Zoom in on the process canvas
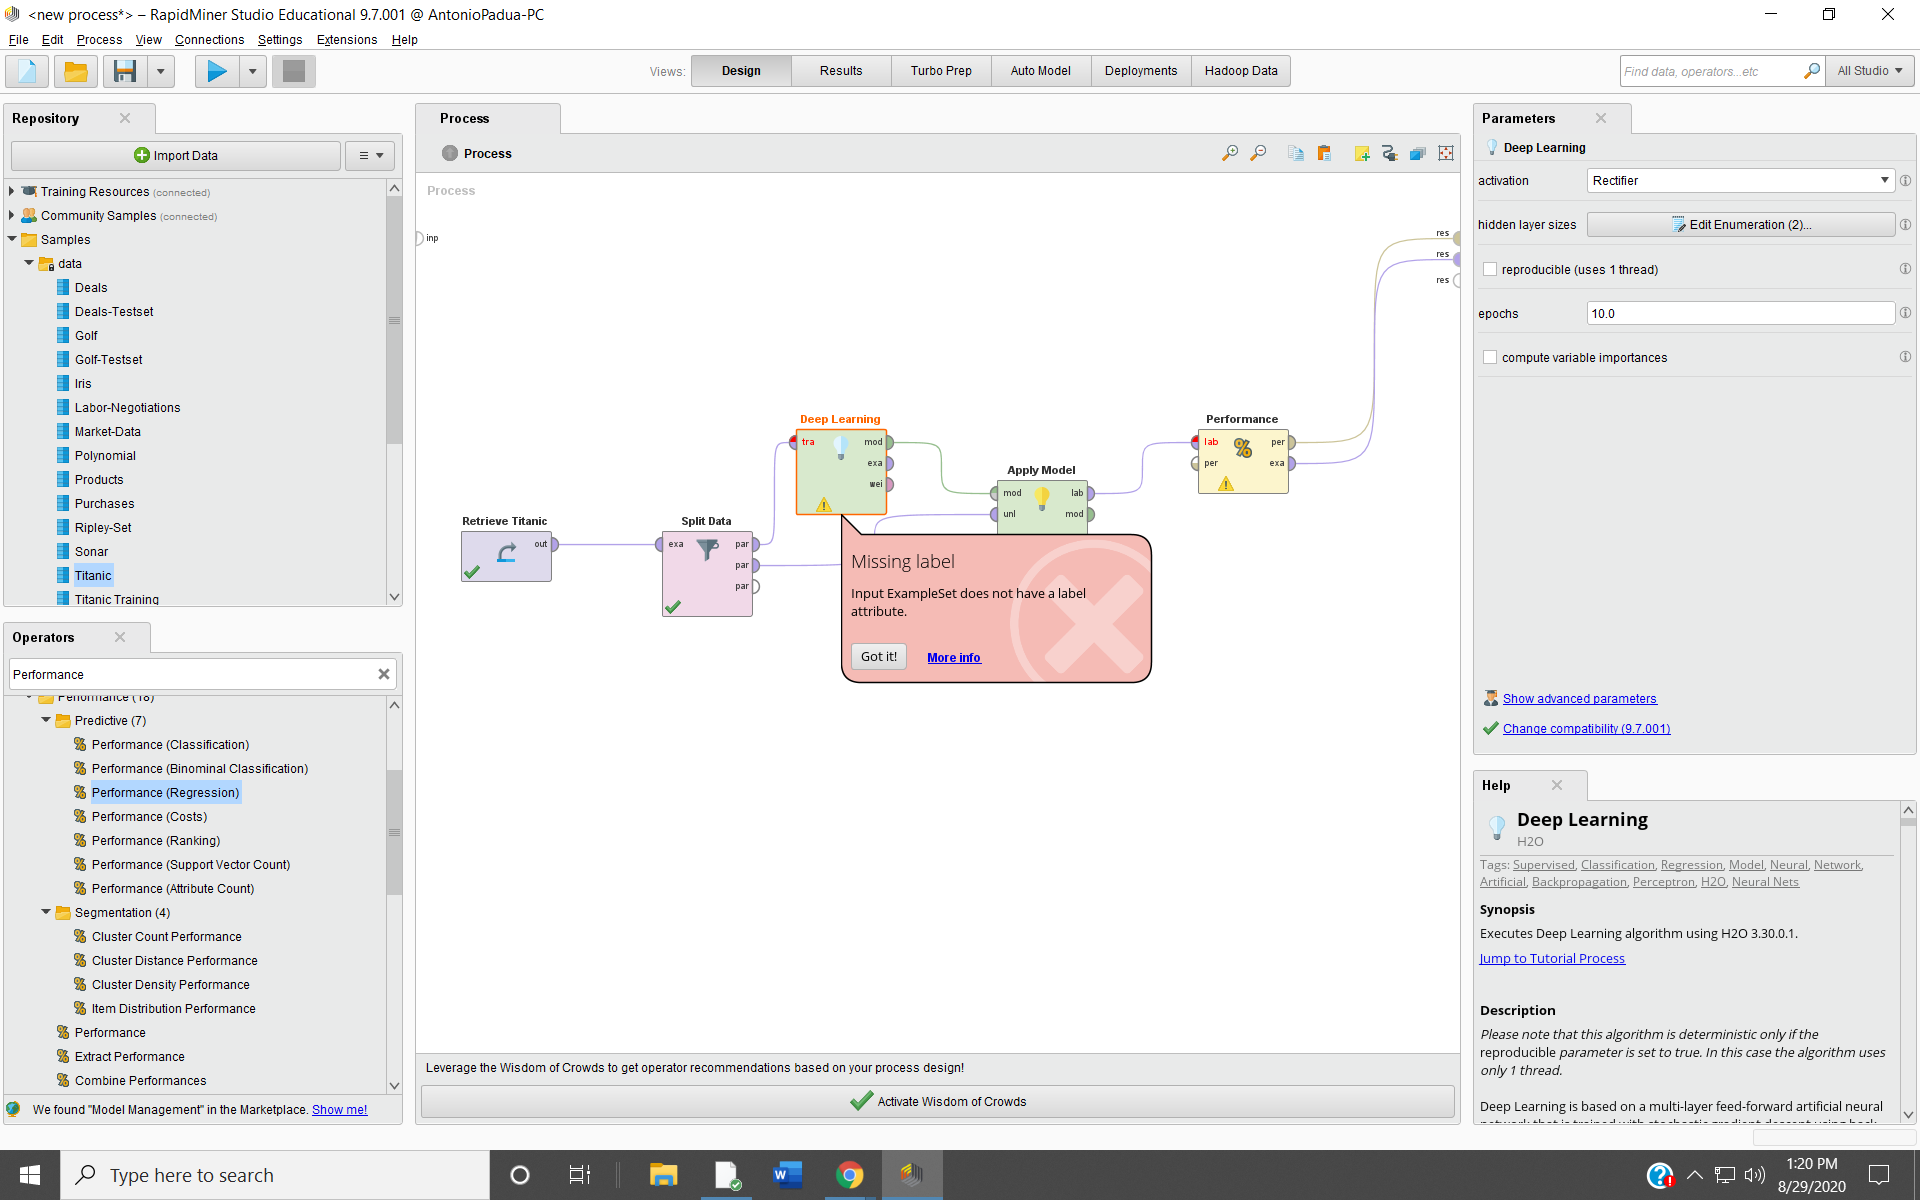Screen dimensions: 1920x1200 pos(1230,153)
